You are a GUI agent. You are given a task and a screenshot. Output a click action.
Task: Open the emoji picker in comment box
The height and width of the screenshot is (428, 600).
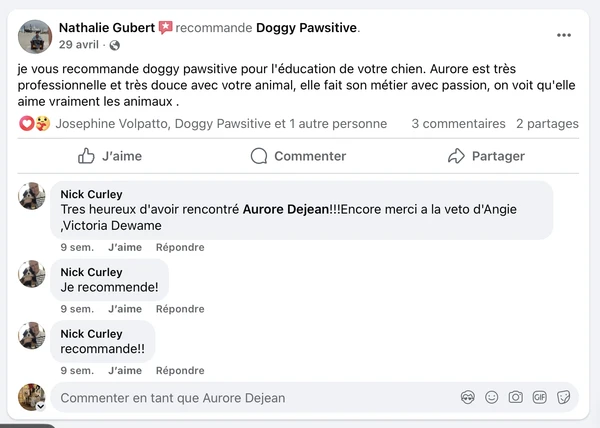click(x=491, y=397)
